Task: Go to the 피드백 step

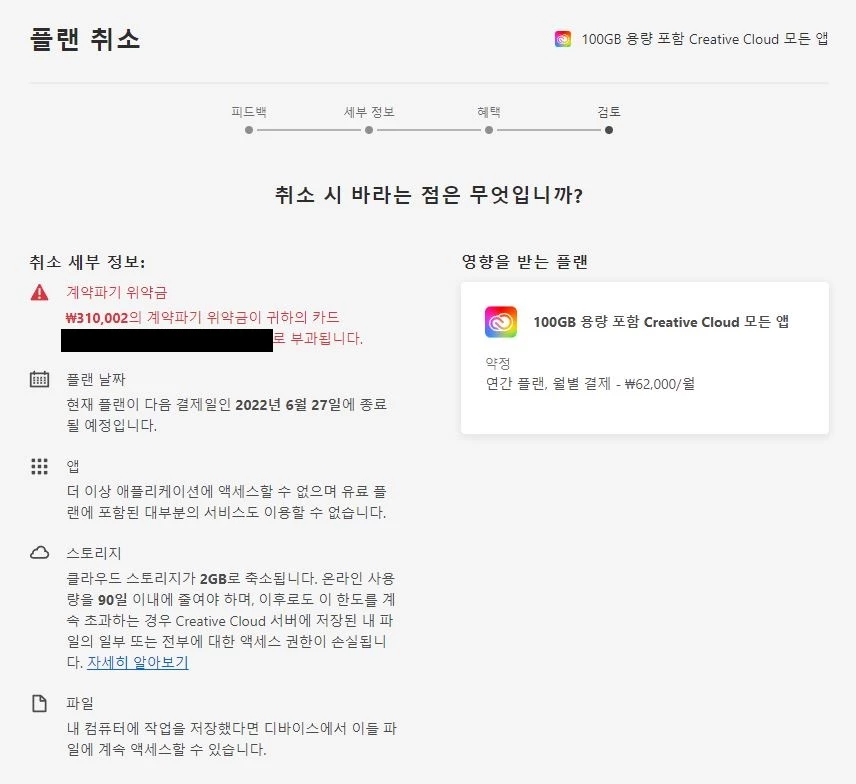Action: [249, 112]
